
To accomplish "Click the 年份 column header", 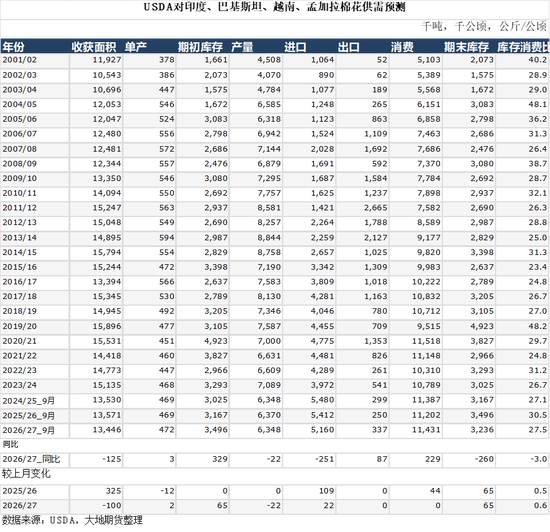I will (13, 47).
